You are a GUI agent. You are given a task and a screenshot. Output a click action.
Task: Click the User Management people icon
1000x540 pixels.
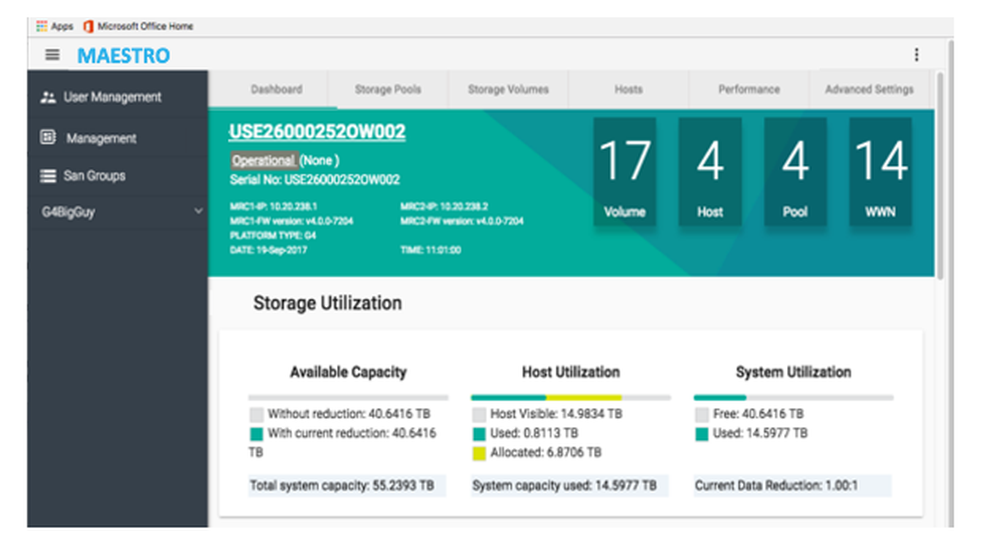(x=48, y=97)
